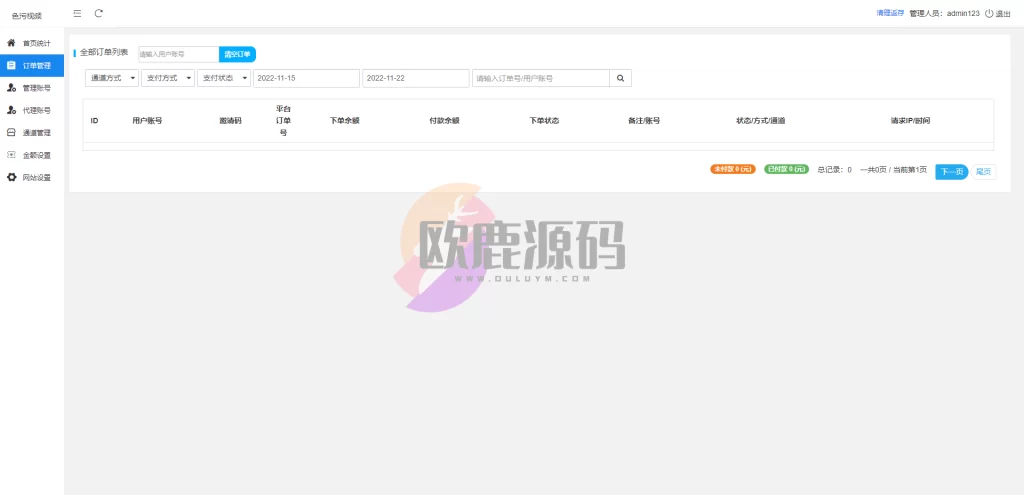Click the 管理人员: admin123 text

tap(944, 14)
